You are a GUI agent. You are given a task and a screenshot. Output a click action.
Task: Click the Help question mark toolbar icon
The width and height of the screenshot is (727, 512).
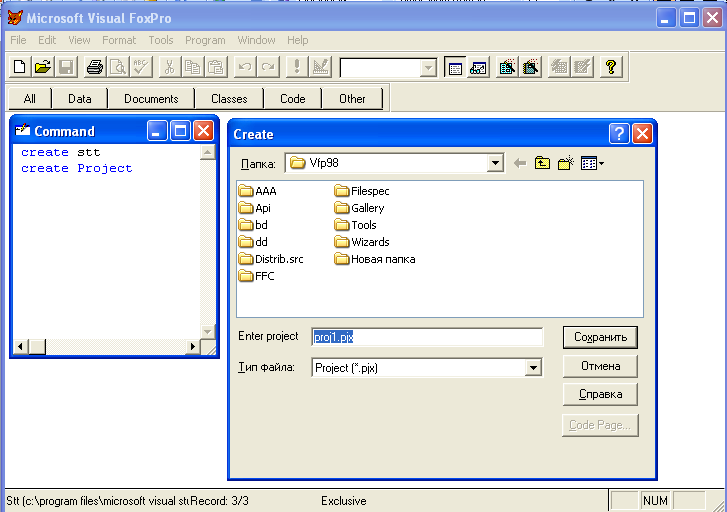pyautogui.click(x=611, y=67)
